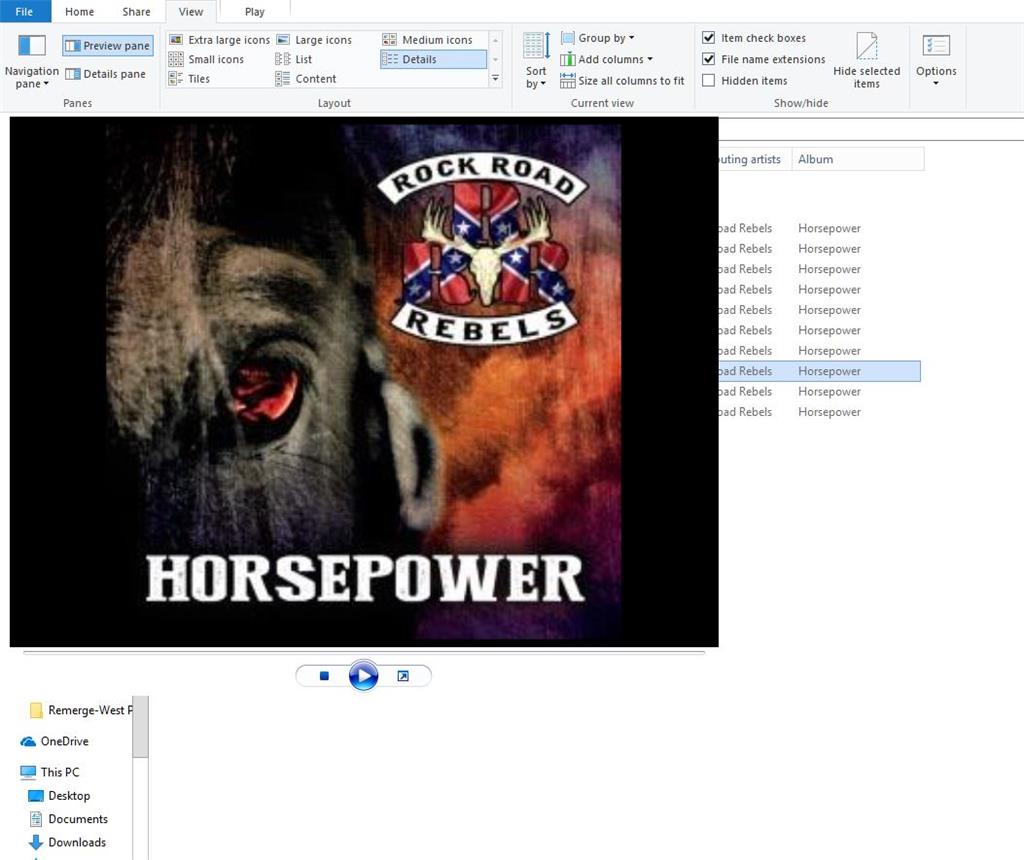1024x860 pixels.
Task: Sort by Contributing artists column header
Action: (755, 159)
